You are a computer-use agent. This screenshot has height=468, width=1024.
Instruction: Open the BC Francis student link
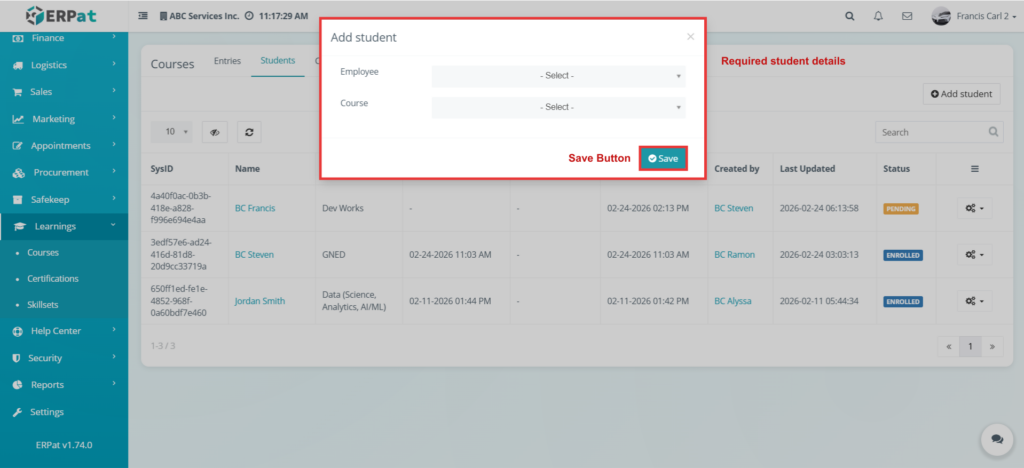click(x=255, y=208)
